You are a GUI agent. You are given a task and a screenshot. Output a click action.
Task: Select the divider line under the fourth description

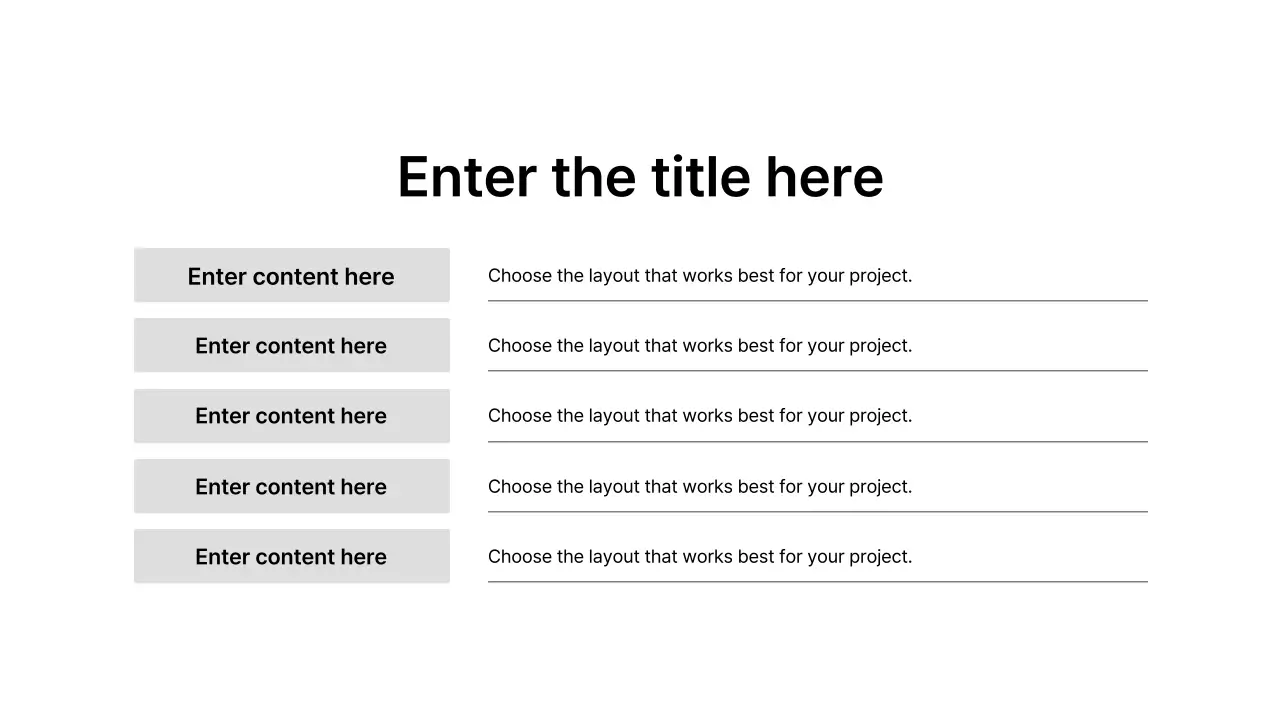coord(817,512)
